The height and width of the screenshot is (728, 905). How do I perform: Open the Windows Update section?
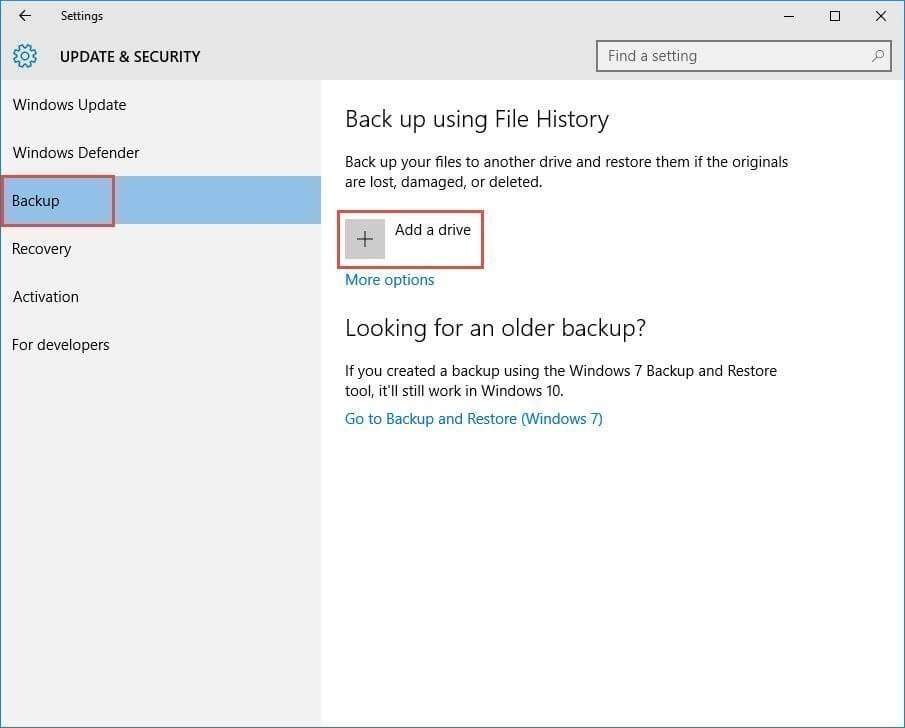[69, 105]
